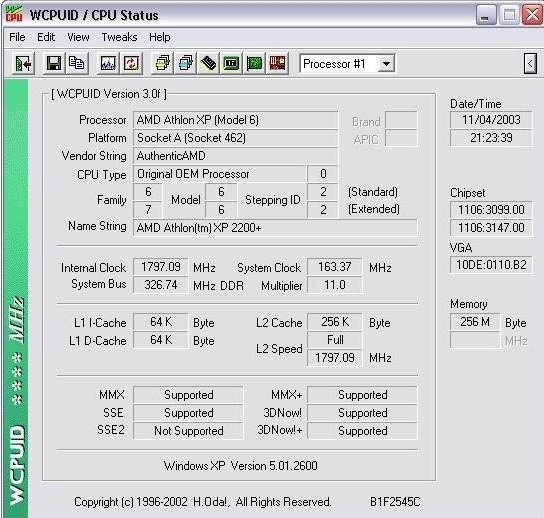Click the MMX+ Supported field
Screen dimensions: 544x518
click(362, 395)
